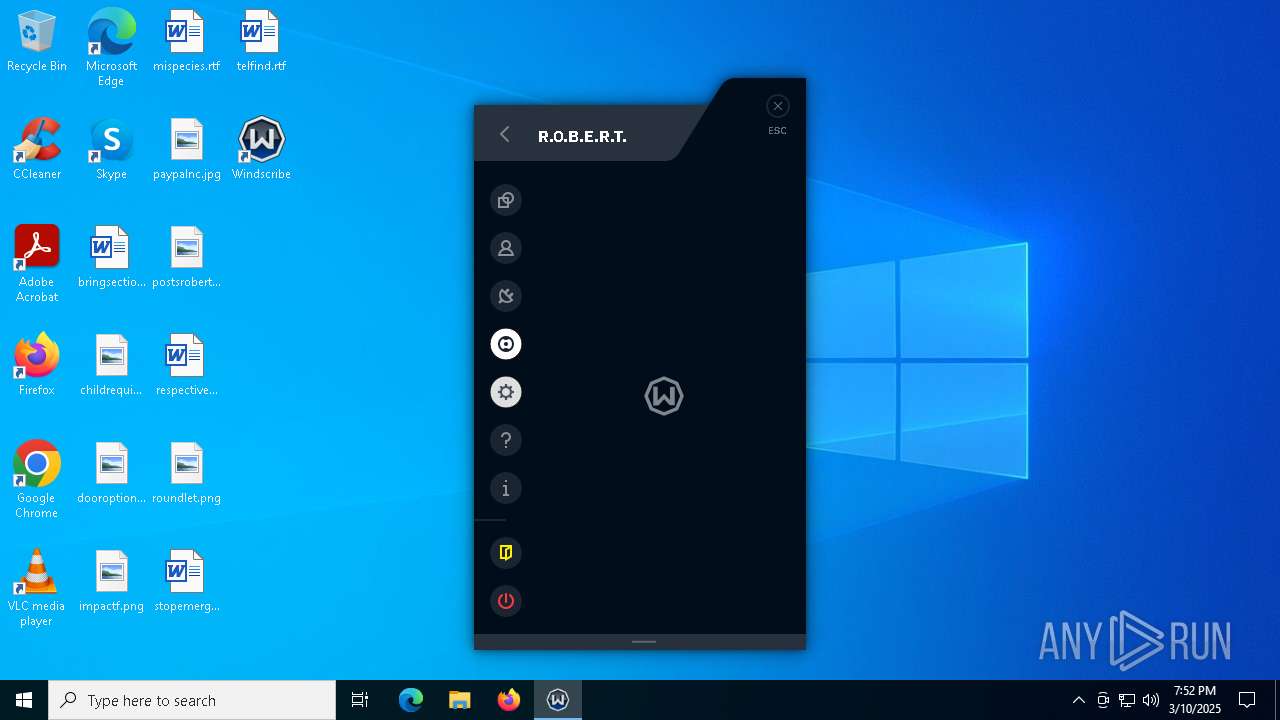Image resolution: width=1280 pixels, height=720 pixels.
Task: Select dooroption... image file on desktop
Action: (x=111, y=474)
